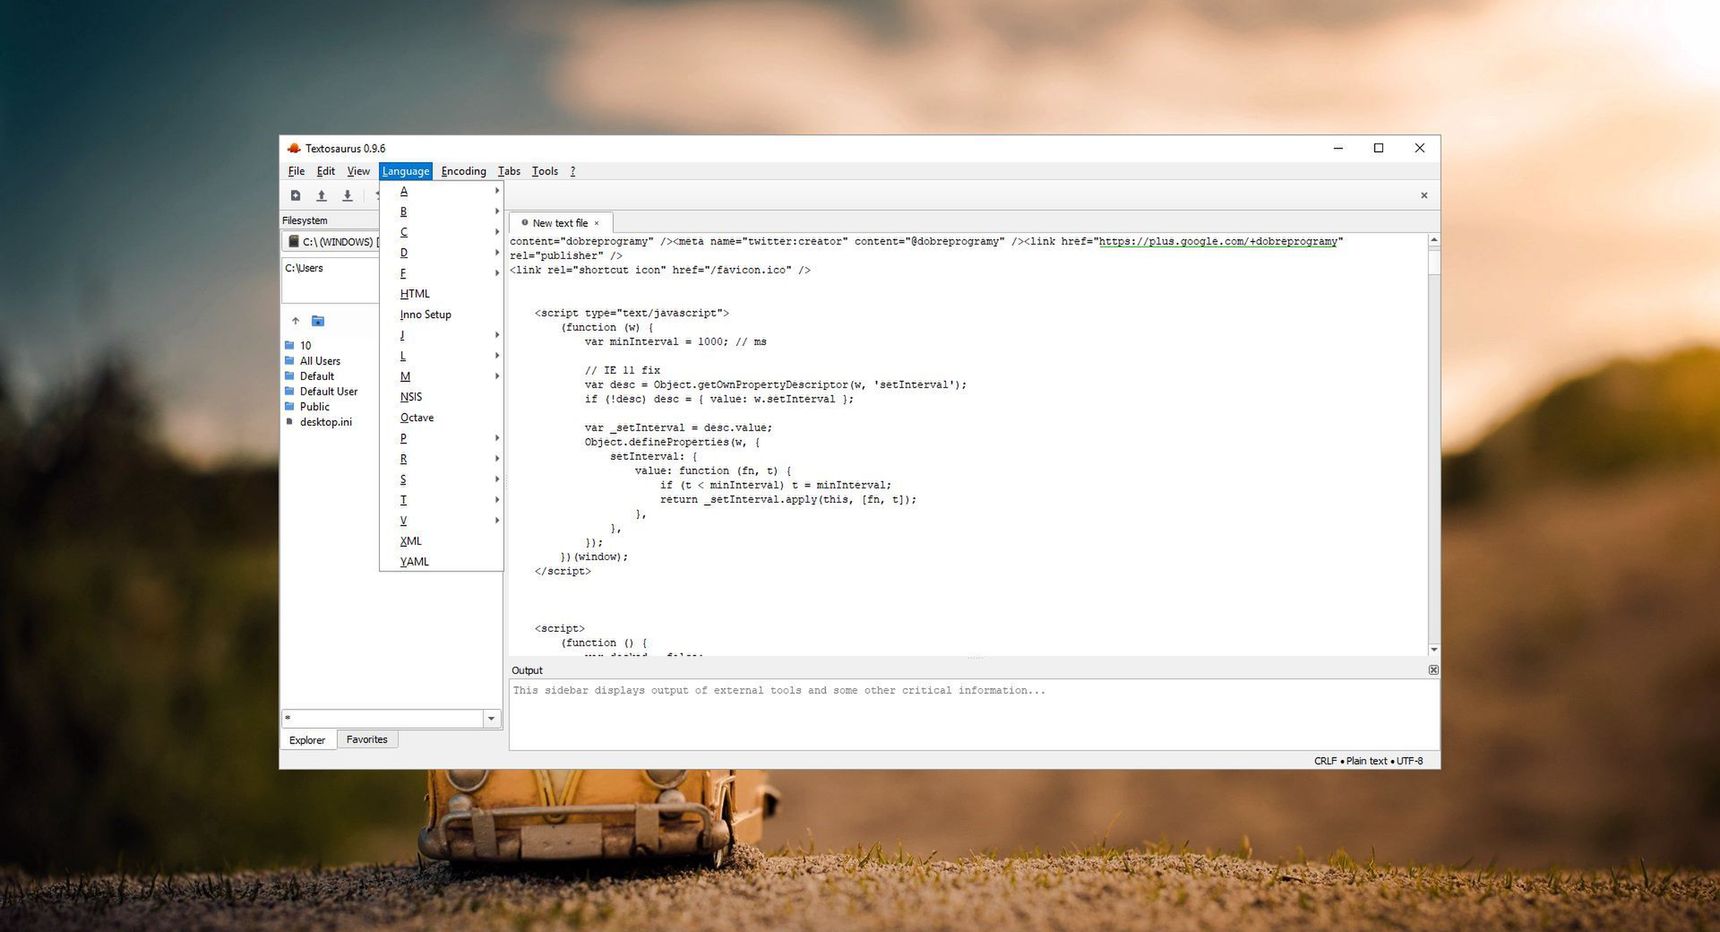Expand the T language submenu
1720x932 pixels.
coord(441,500)
